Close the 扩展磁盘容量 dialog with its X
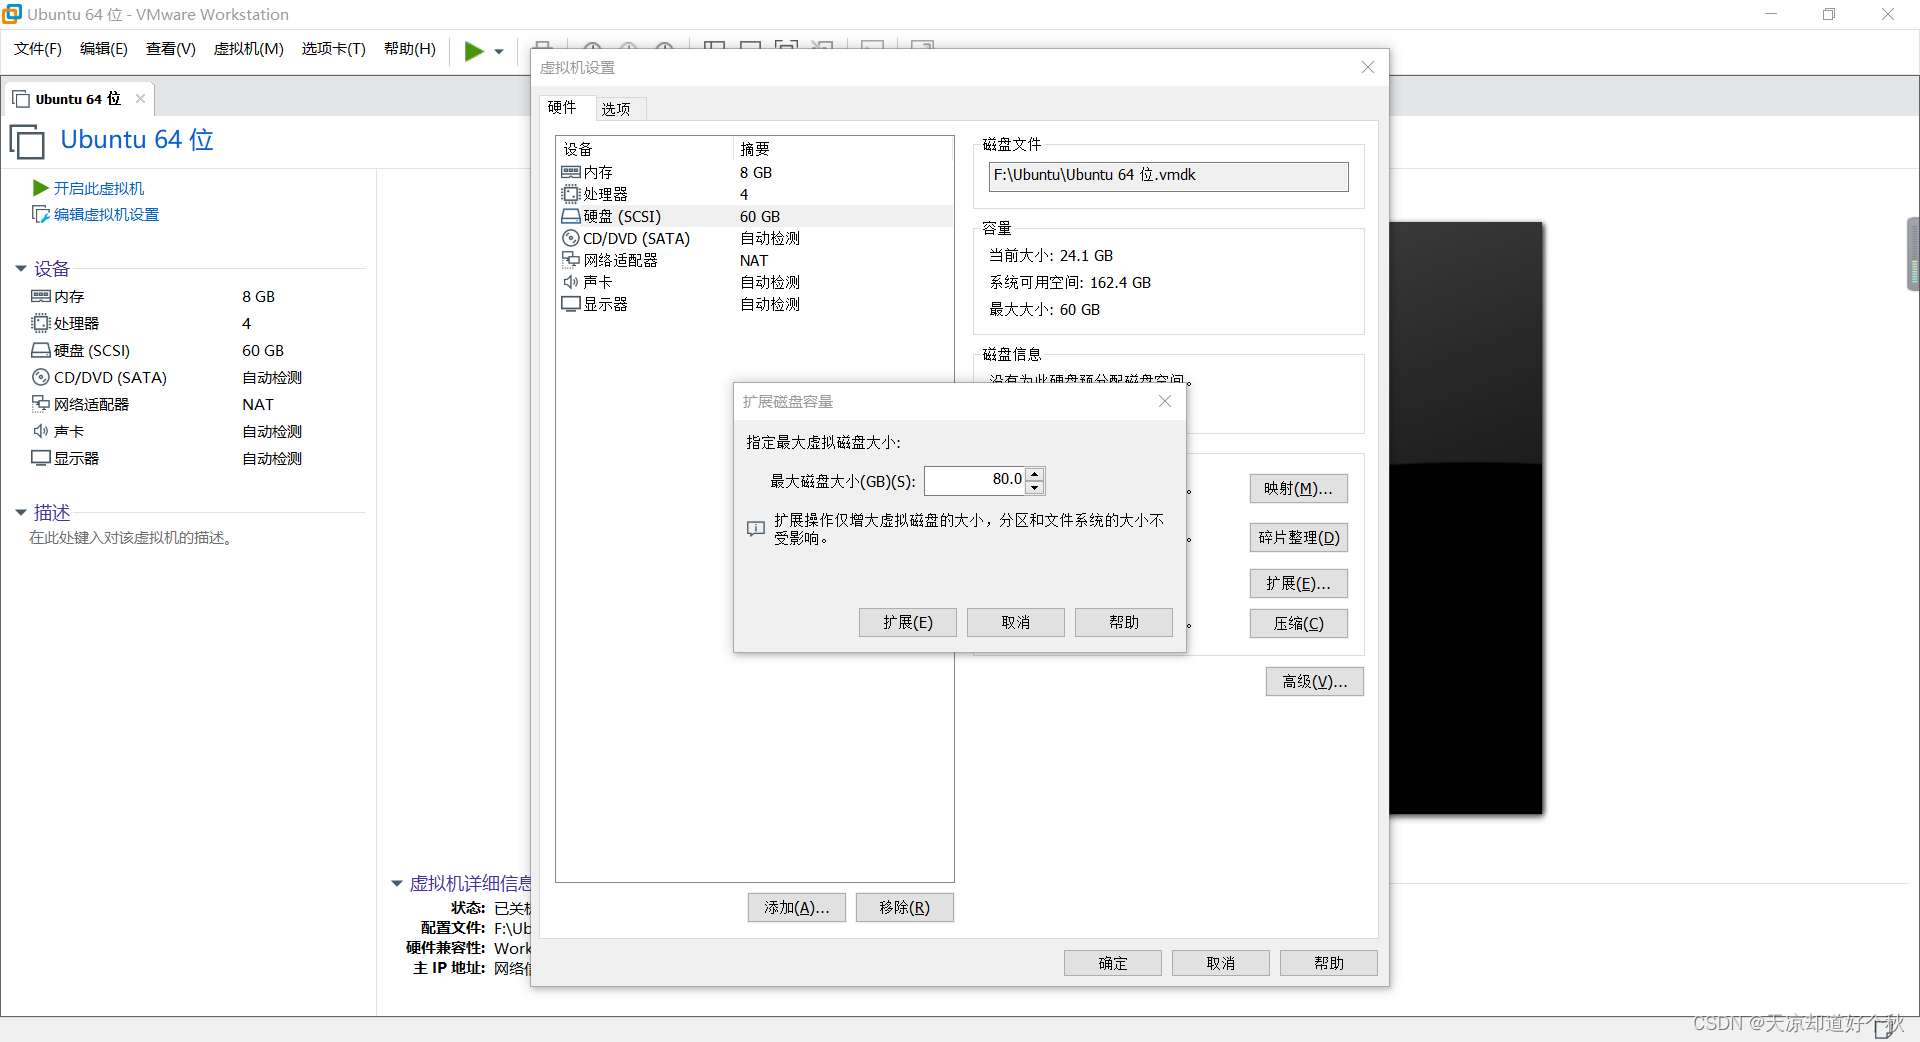Image resolution: width=1920 pixels, height=1042 pixels. tap(1165, 401)
